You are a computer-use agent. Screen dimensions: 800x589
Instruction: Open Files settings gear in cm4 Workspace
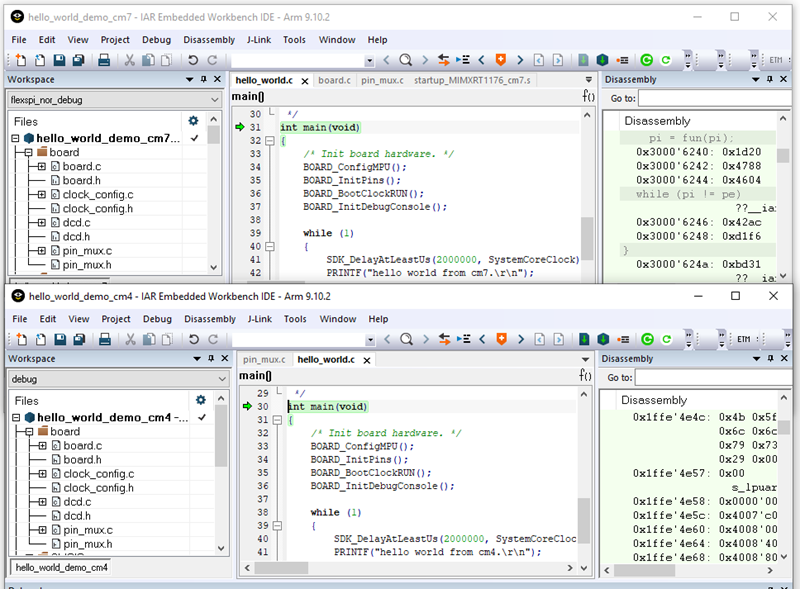pos(201,400)
